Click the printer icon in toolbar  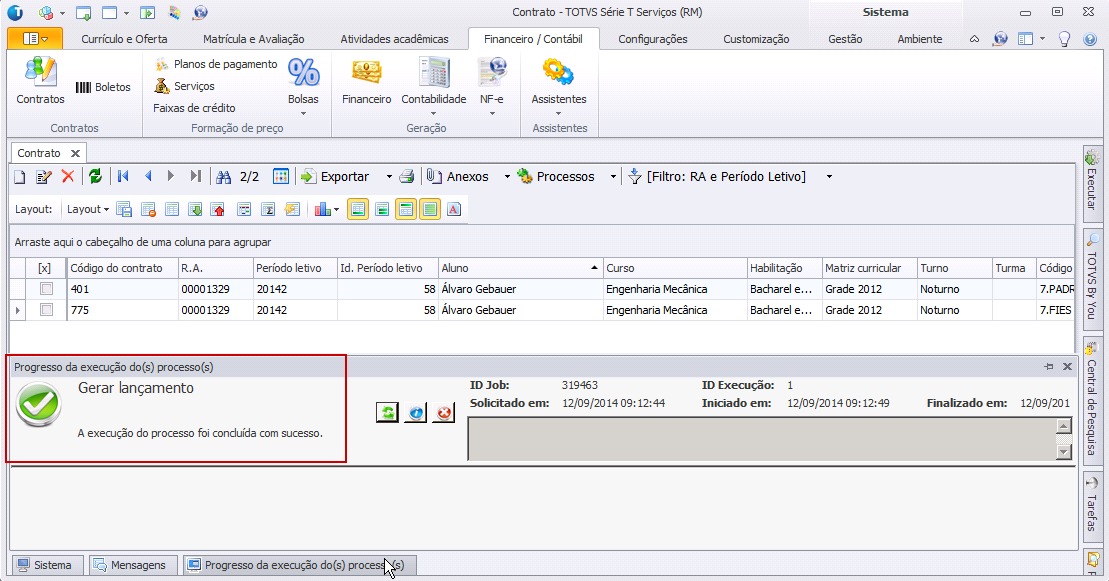click(407, 177)
